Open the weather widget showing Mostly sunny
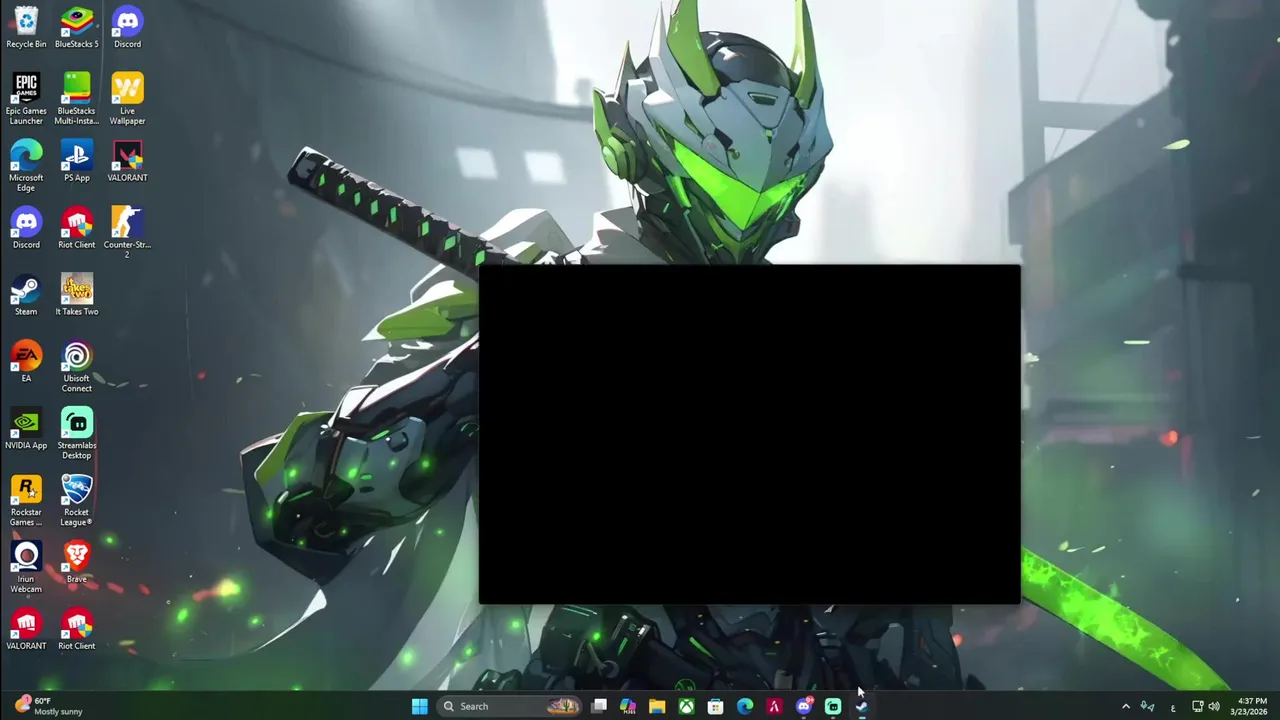1280x720 pixels. tap(50, 706)
